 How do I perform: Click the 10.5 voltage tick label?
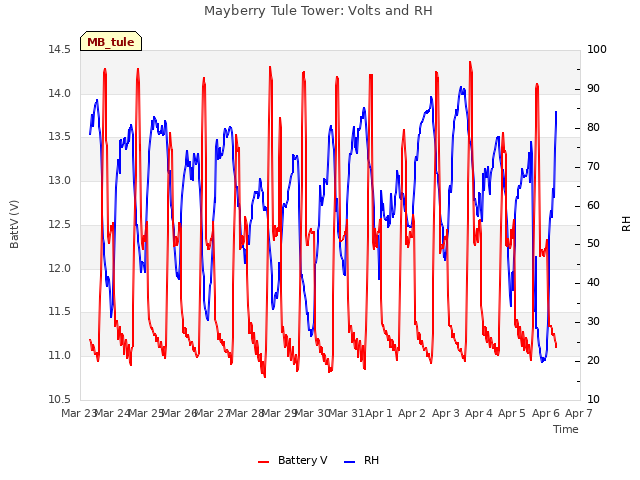coord(60,399)
